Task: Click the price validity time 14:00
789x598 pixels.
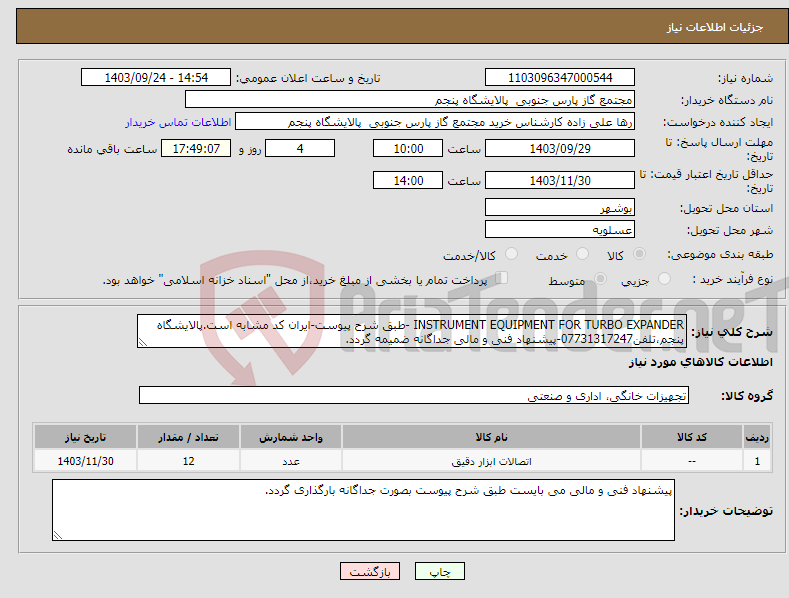Action: (x=408, y=180)
